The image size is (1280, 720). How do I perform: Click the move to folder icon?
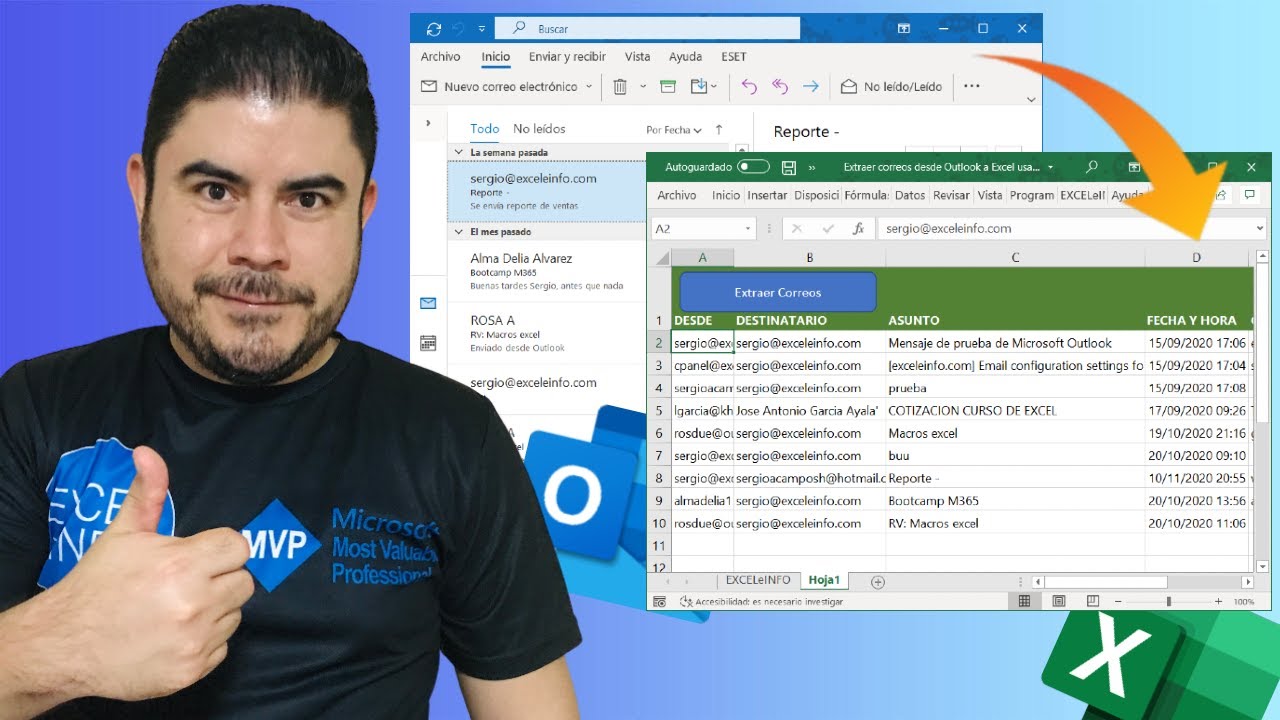click(x=700, y=87)
